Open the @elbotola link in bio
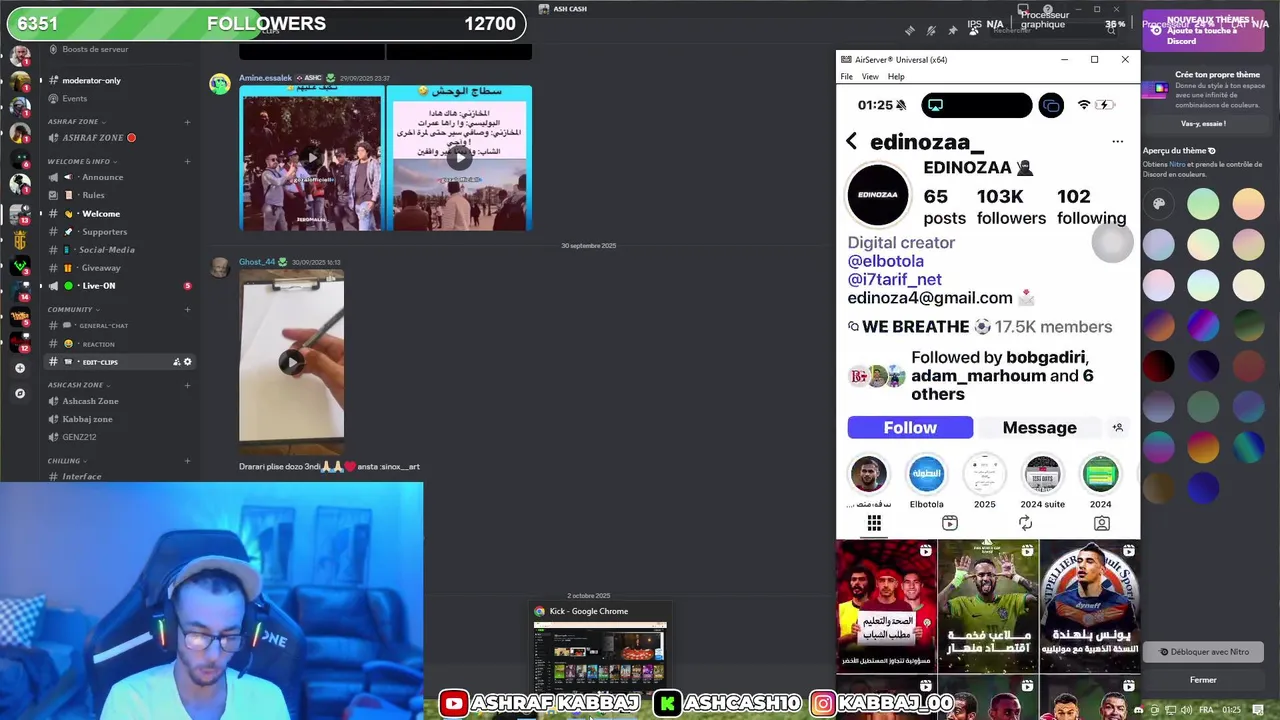 click(x=886, y=261)
